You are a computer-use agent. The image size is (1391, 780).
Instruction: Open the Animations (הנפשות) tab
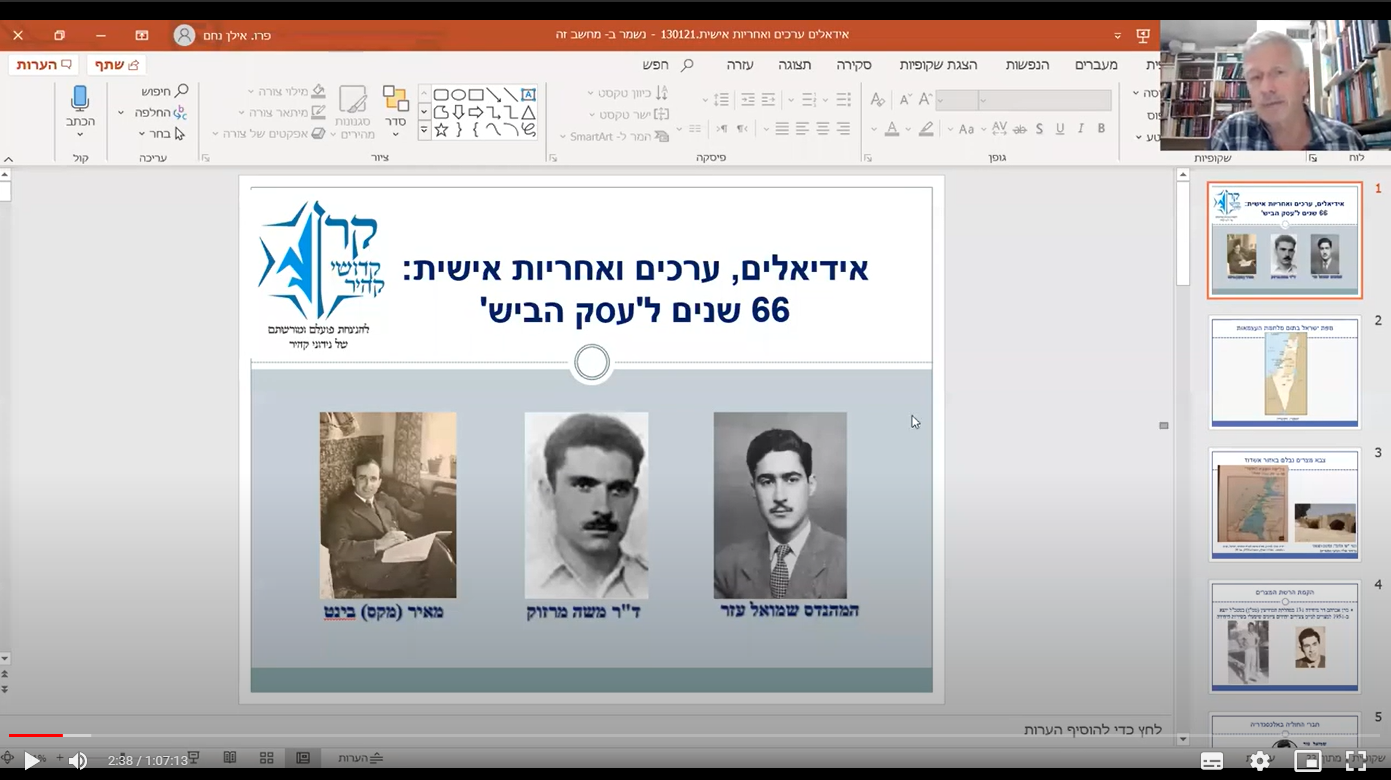[1027, 64]
